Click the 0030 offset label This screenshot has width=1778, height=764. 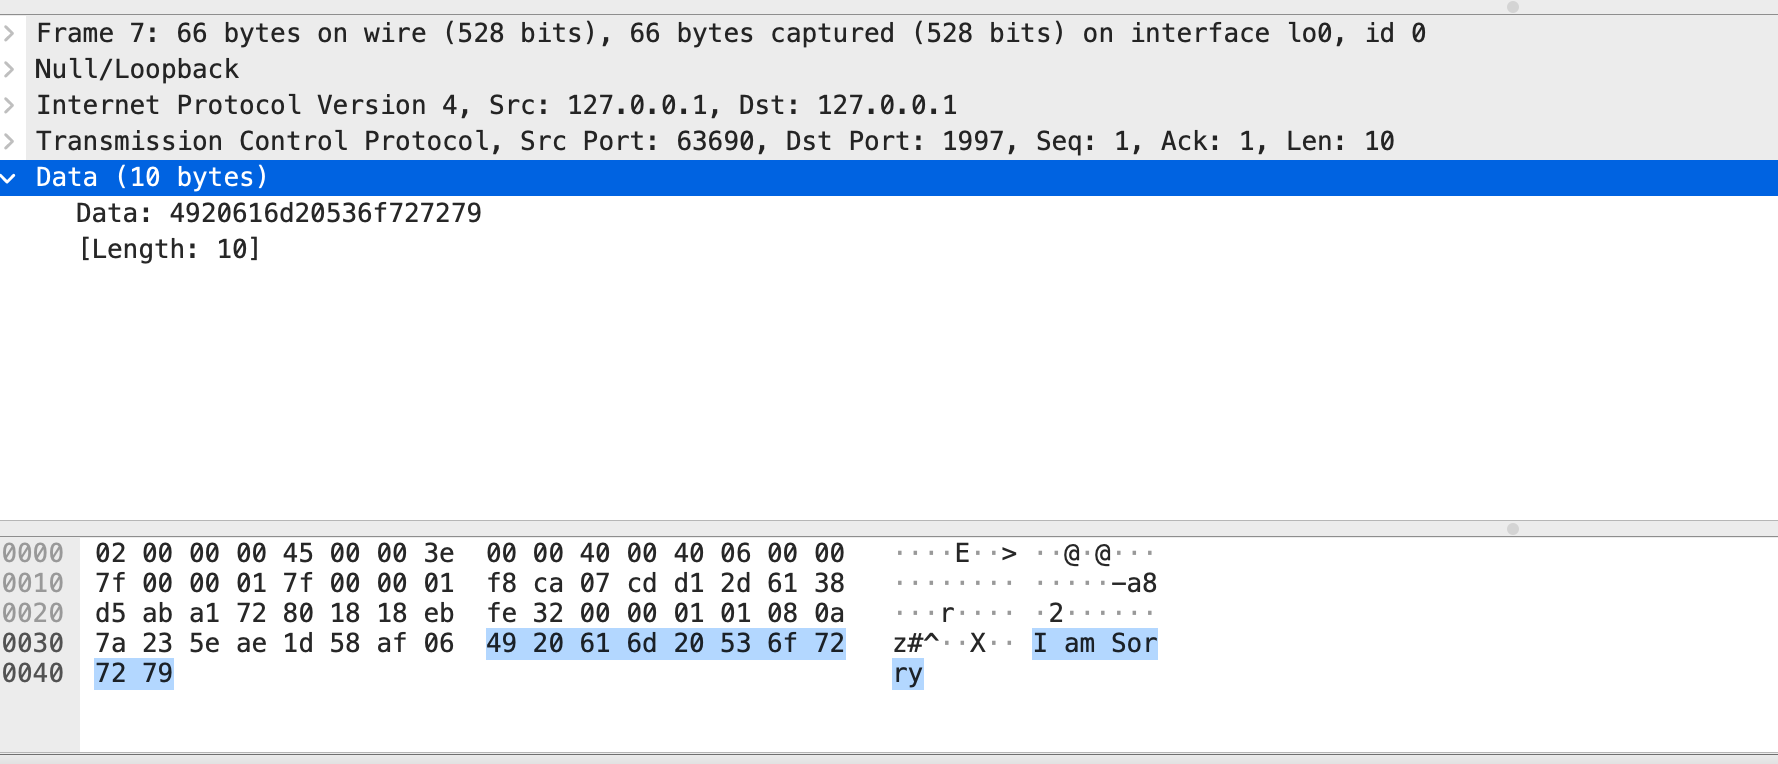click(33, 643)
